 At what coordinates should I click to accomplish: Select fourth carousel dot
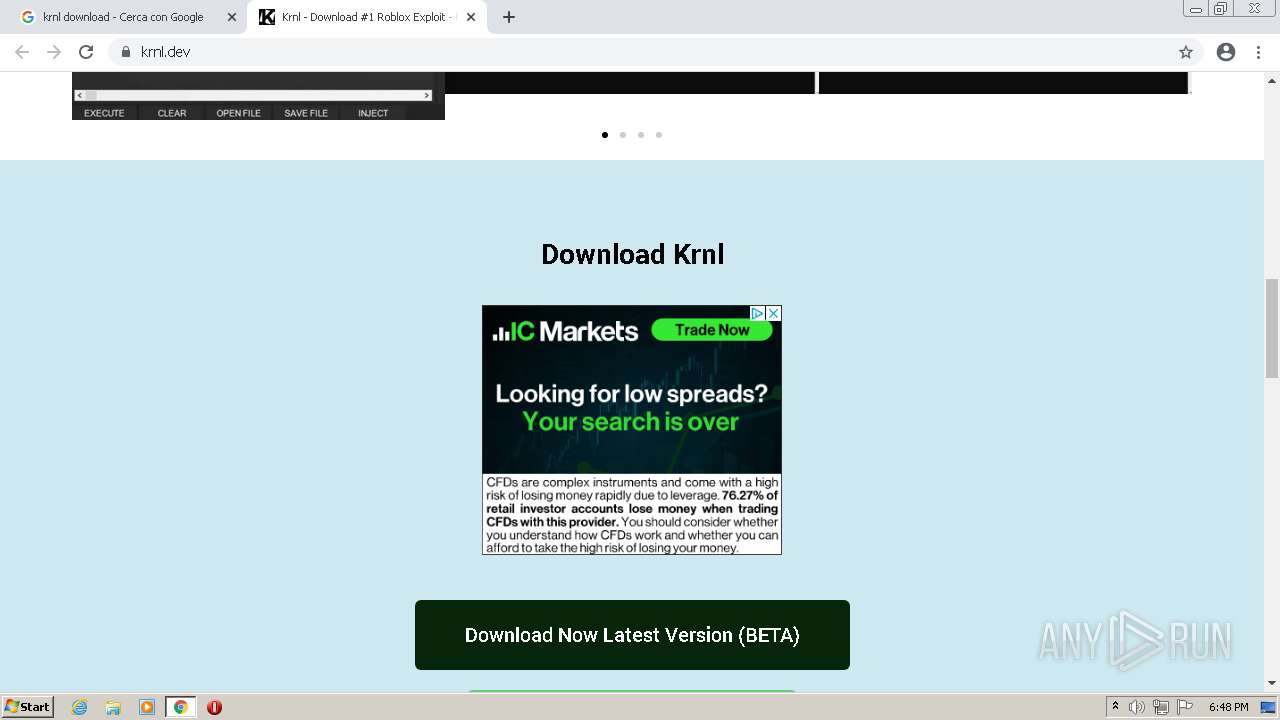(x=659, y=135)
